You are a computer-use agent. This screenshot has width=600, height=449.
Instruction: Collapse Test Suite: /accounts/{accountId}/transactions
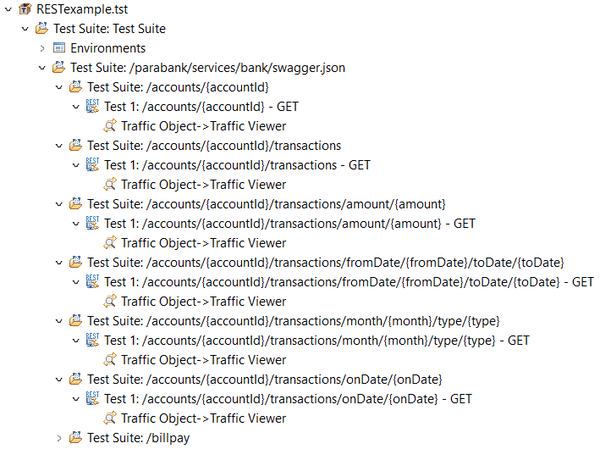click(59, 146)
